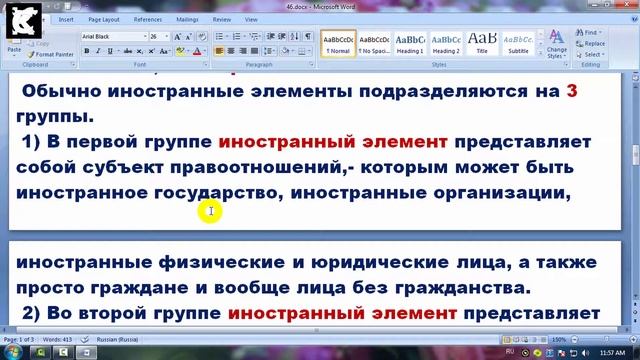Apply the Normal style
The image size is (640, 360).
coord(338,44)
